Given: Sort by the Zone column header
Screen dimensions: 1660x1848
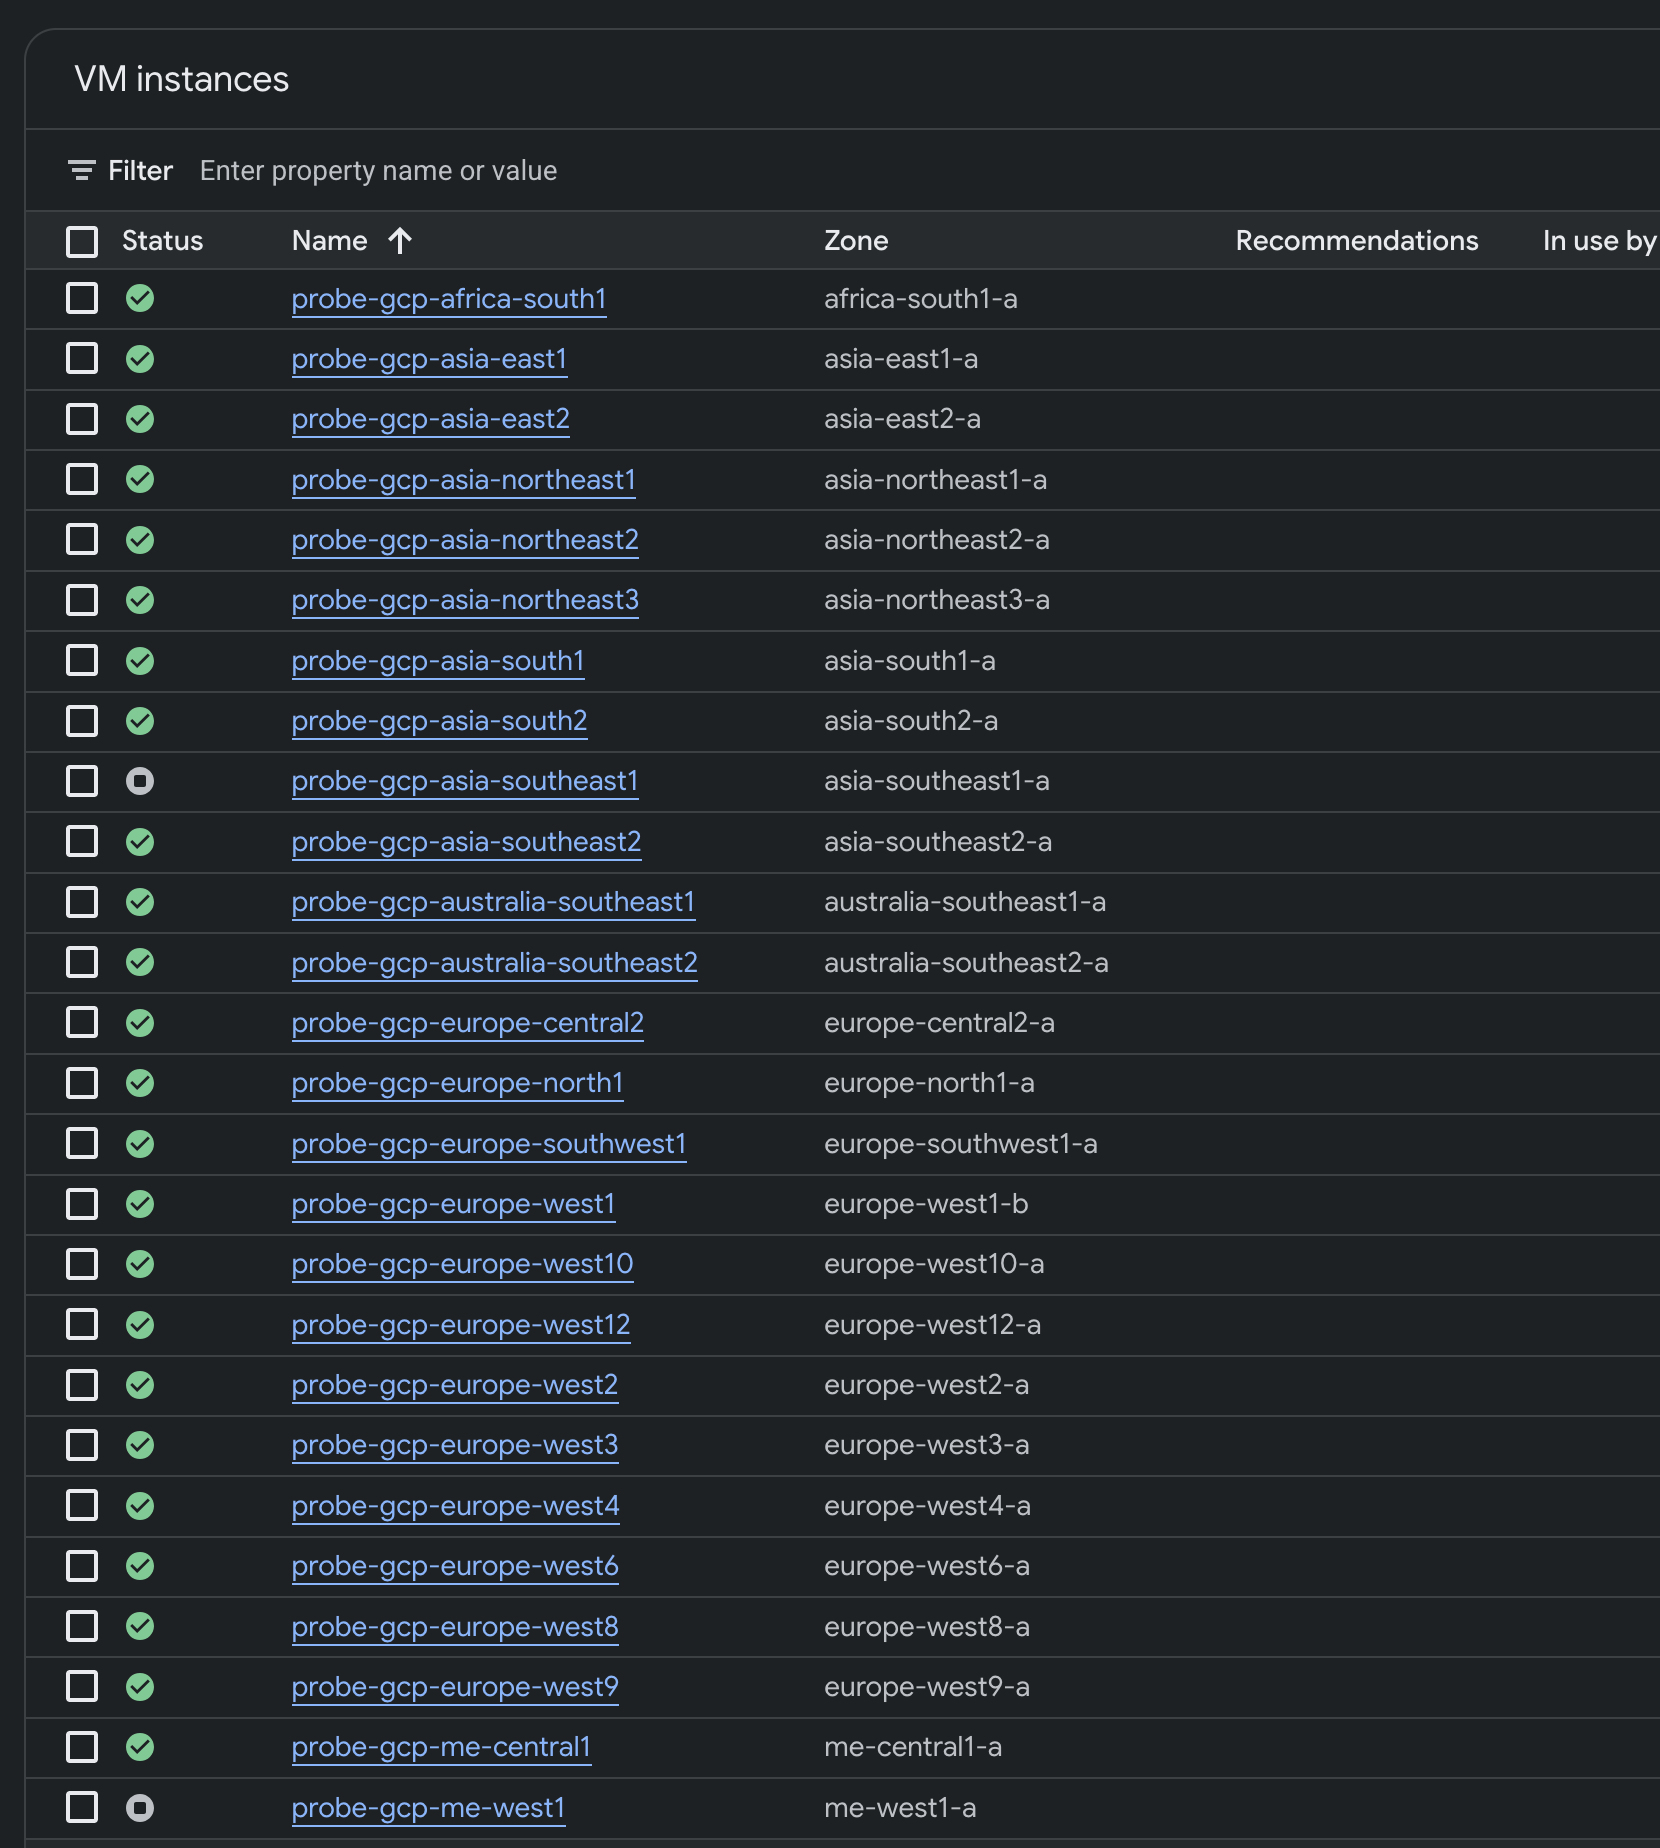Looking at the screenshot, I should [x=856, y=241].
